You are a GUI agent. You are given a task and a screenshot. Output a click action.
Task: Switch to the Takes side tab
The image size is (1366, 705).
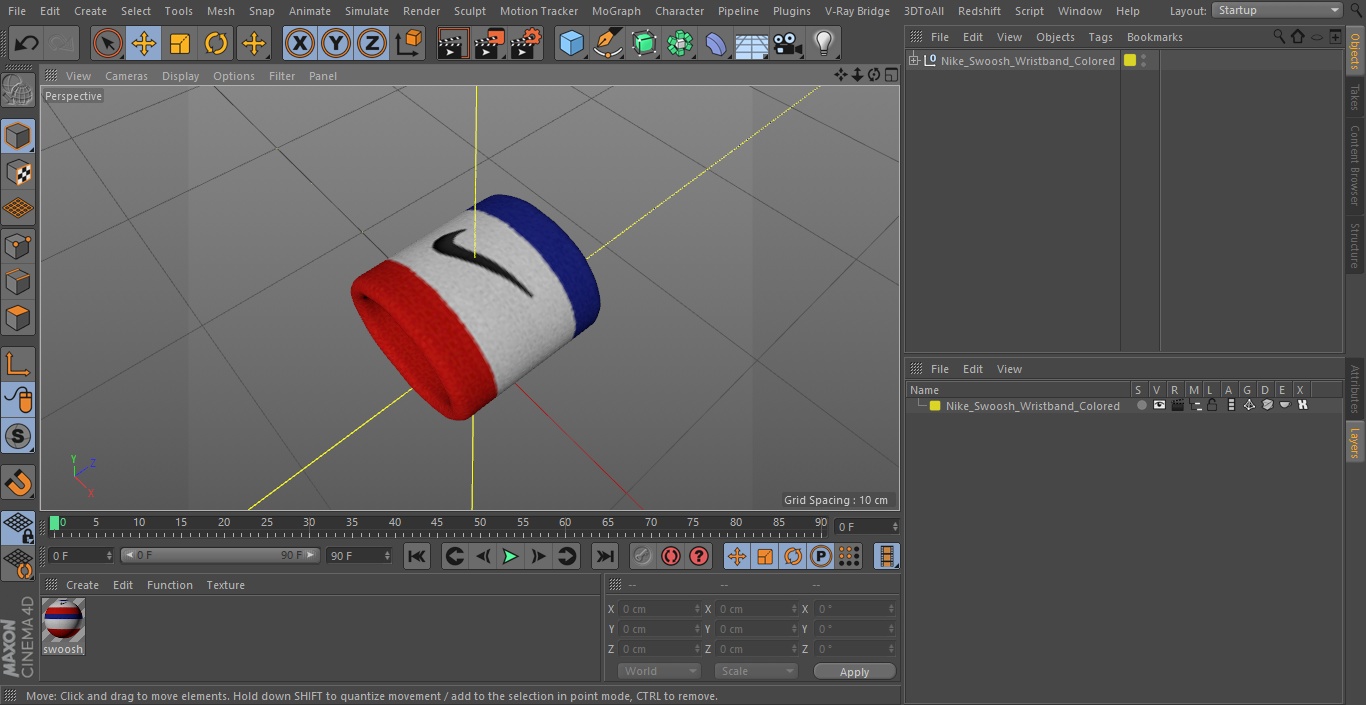[x=1355, y=97]
